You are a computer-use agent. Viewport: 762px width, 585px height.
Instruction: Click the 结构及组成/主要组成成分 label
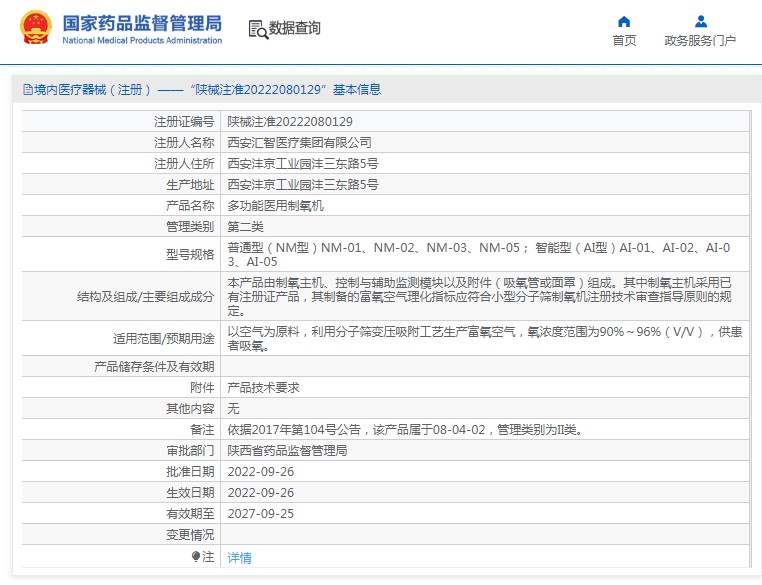(145, 296)
